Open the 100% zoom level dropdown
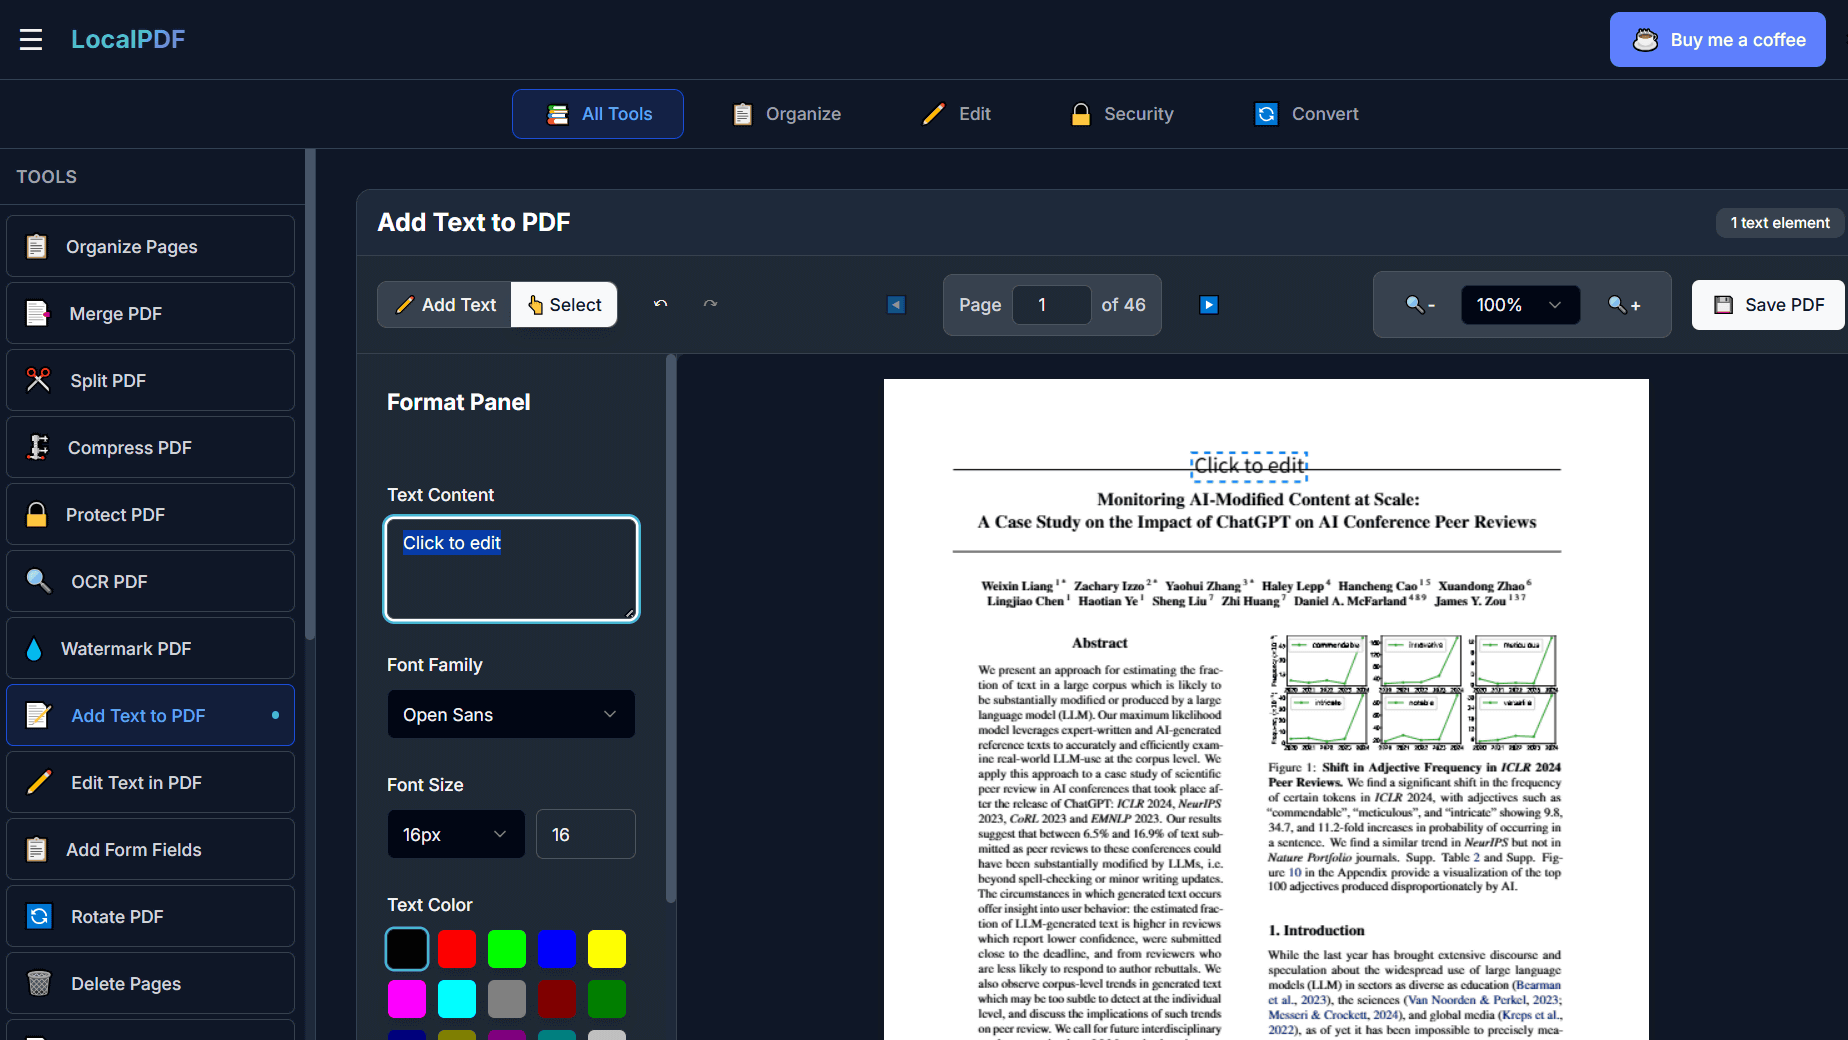1848x1040 pixels. pos(1520,305)
